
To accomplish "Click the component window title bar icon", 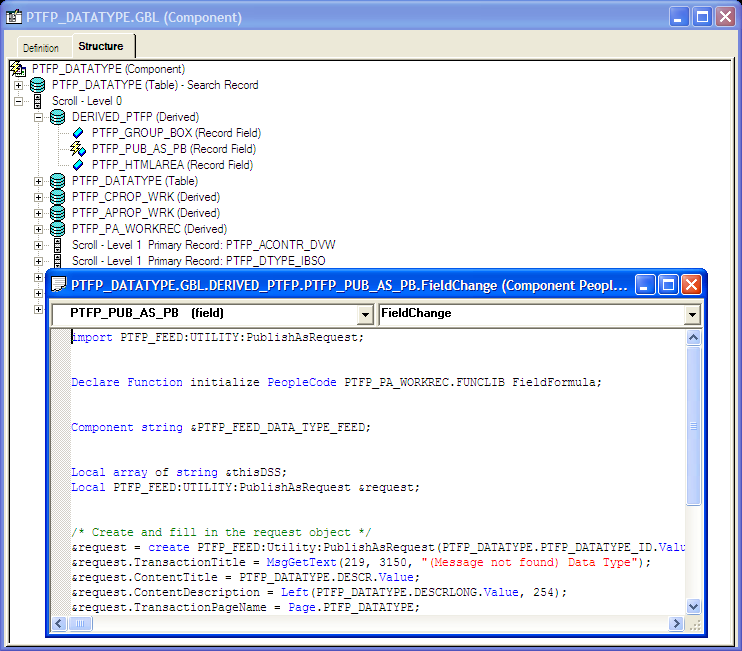I will (14, 17).
